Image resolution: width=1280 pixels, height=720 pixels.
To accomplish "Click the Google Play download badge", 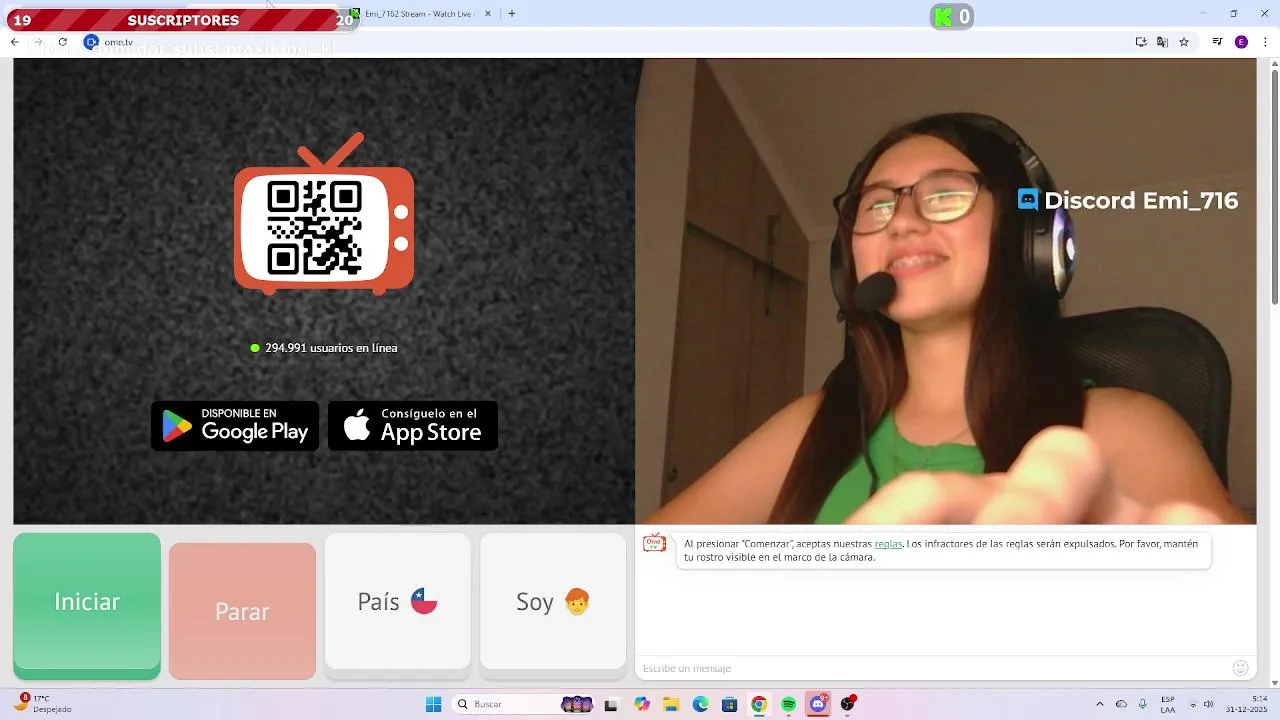I will tap(235, 426).
